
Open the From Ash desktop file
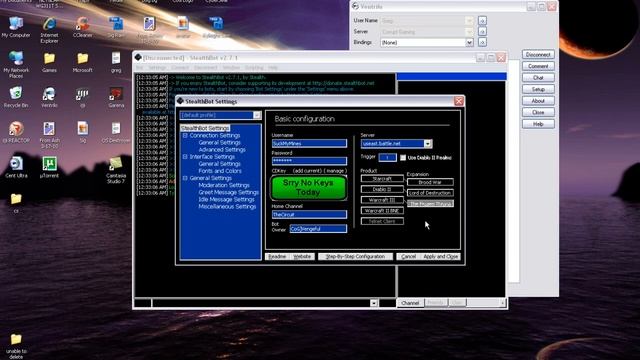(x=49, y=135)
